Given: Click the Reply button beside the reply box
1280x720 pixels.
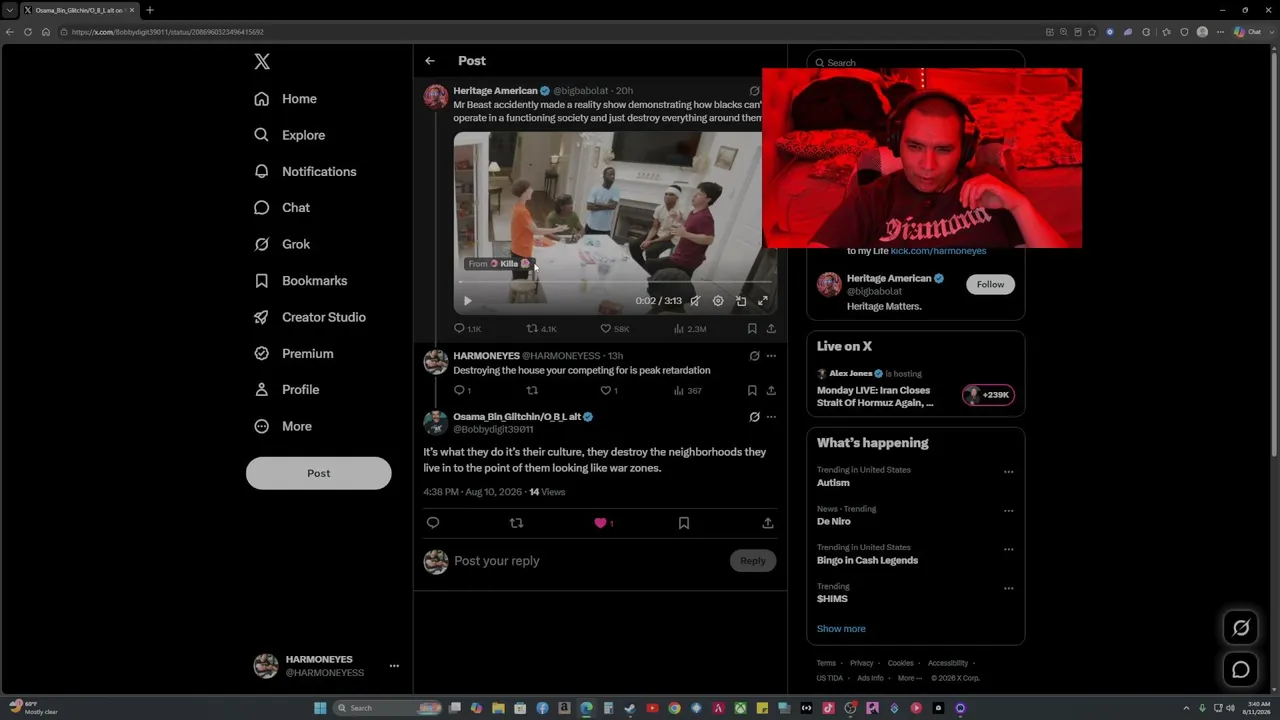Looking at the screenshot, I should [753, 561].
